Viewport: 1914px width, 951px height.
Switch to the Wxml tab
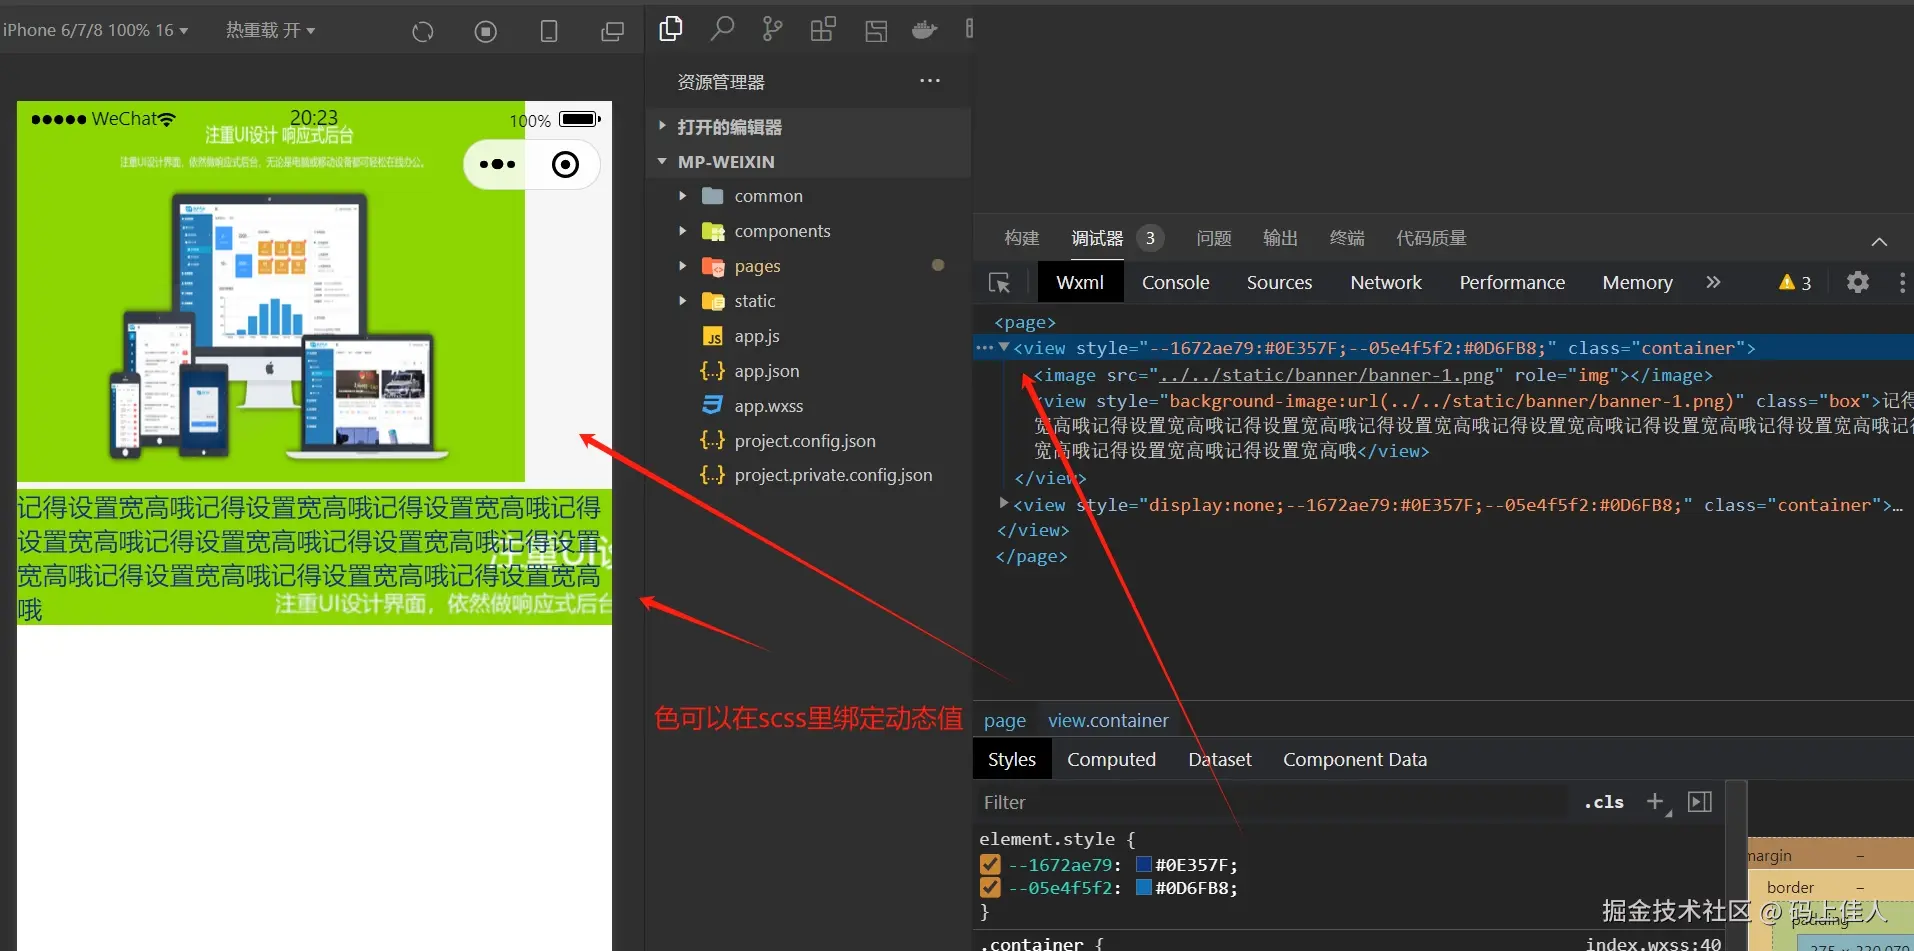(x=1080, y=283)
